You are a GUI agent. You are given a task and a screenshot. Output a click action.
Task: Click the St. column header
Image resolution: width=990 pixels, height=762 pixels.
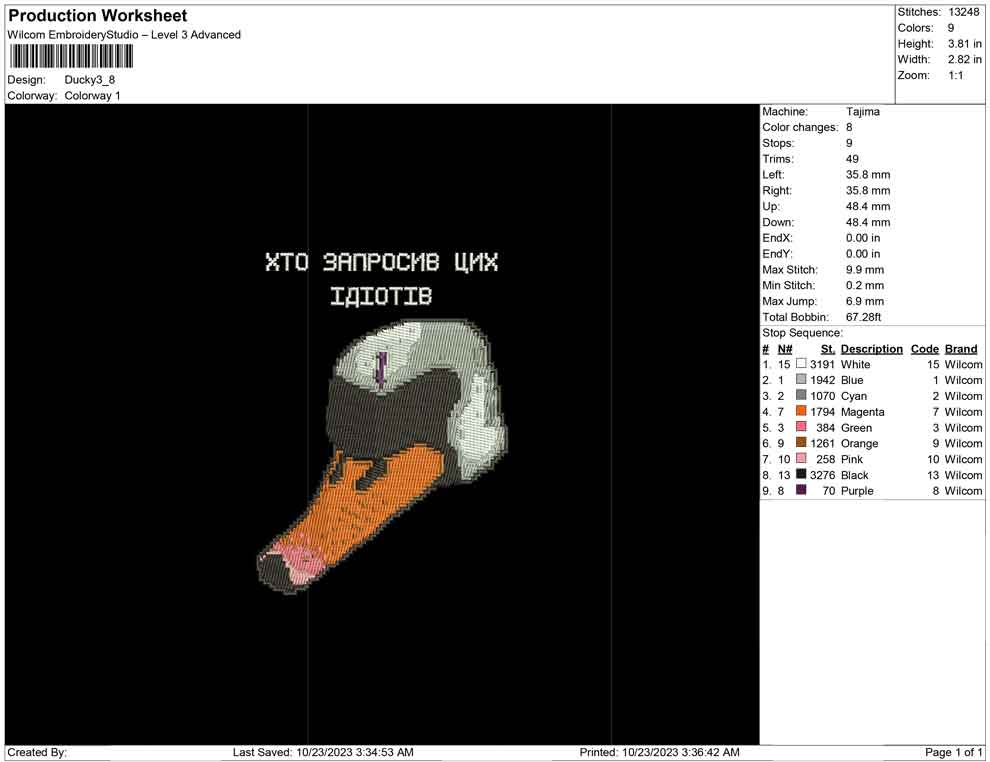coord(827,349)
